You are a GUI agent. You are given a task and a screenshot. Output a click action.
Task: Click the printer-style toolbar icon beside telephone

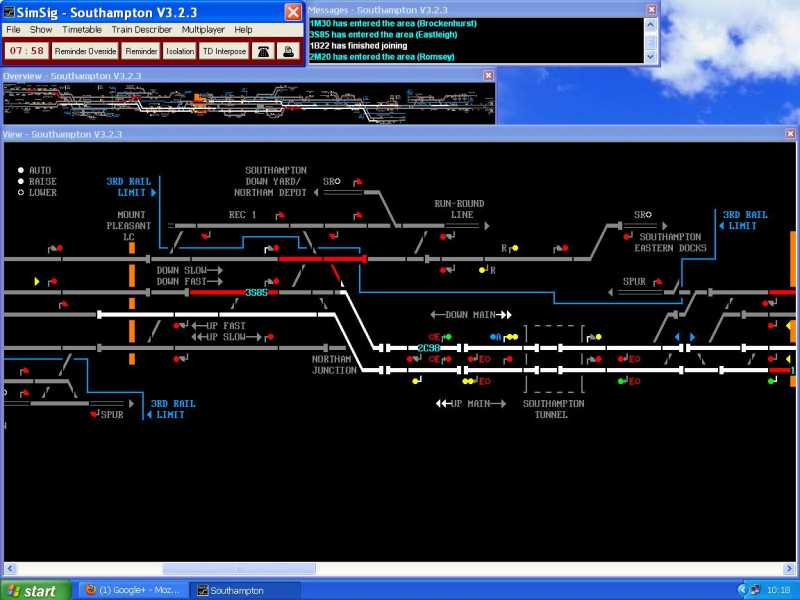tap(289, 51)
